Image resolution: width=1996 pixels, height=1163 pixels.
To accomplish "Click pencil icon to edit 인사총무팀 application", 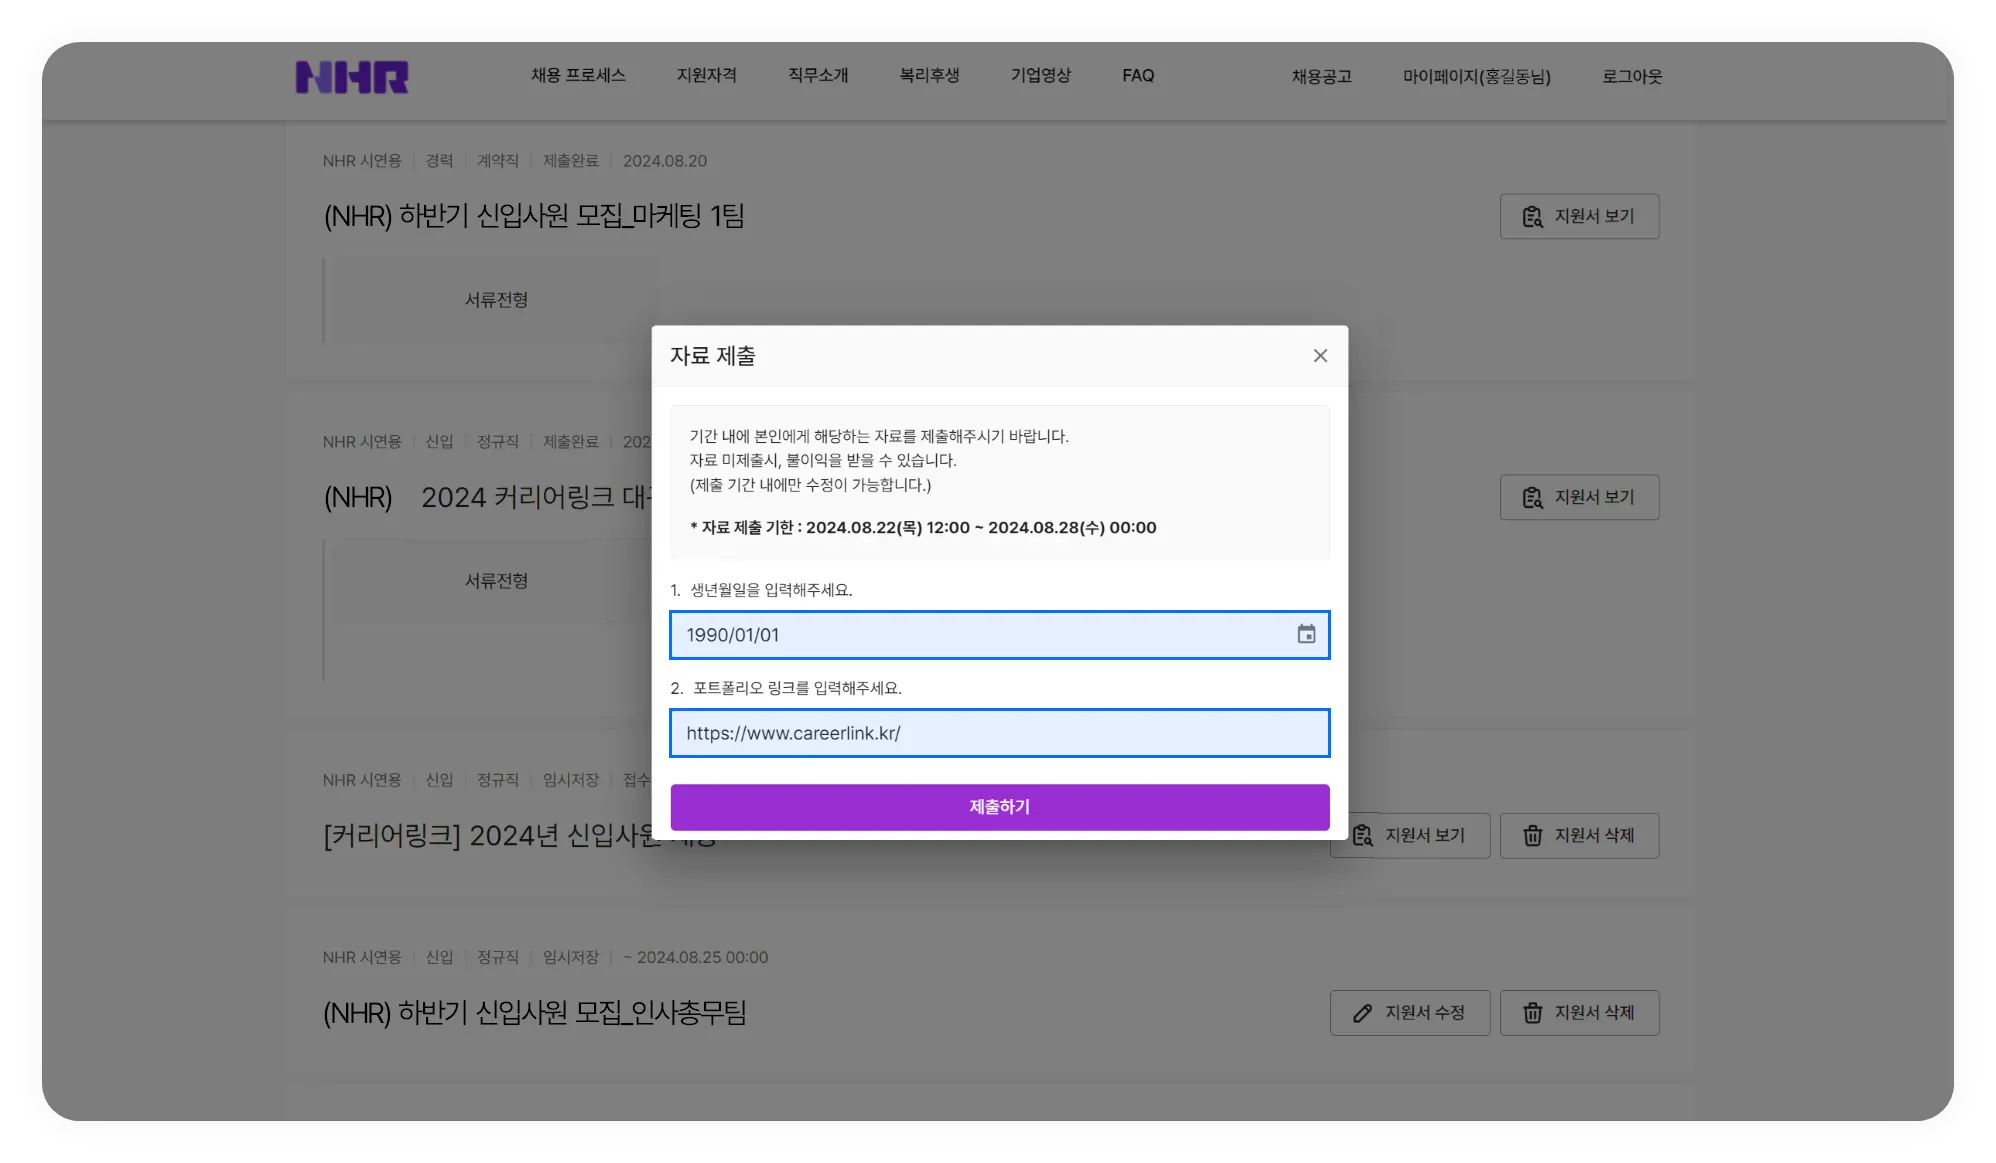I will tap(1363, 1013).
